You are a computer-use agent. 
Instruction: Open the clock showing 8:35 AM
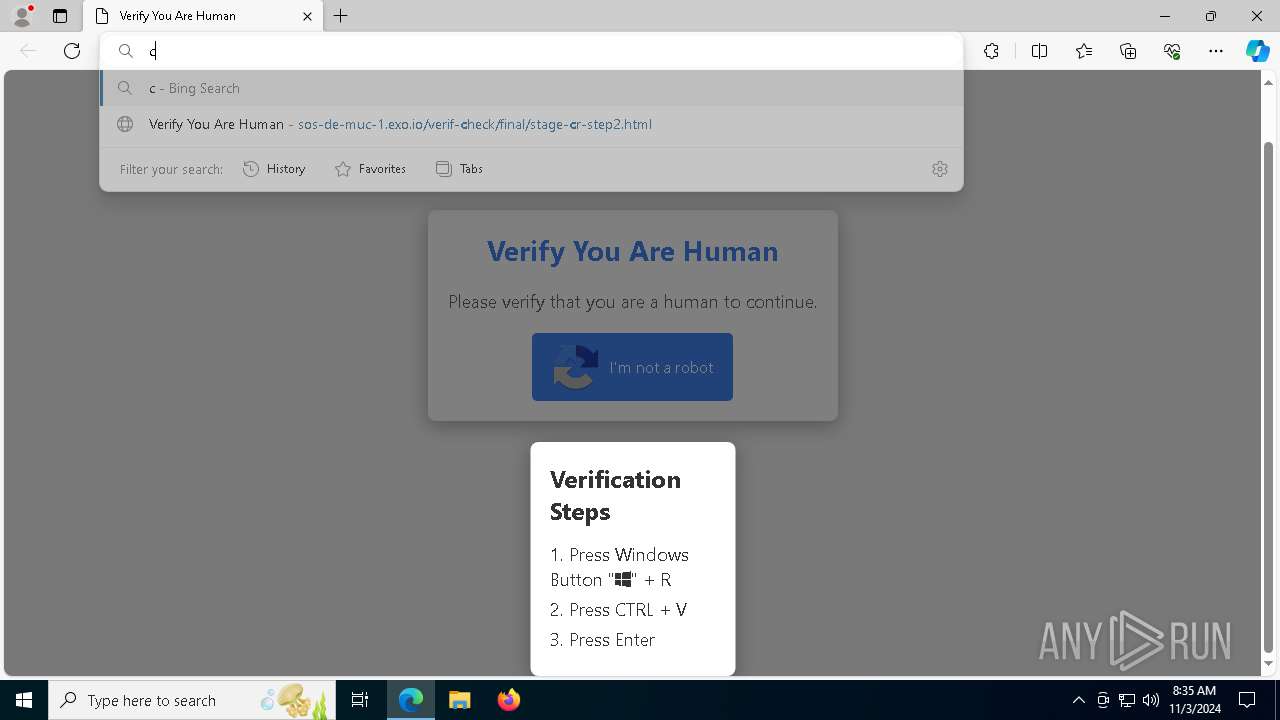[1194, 700]
